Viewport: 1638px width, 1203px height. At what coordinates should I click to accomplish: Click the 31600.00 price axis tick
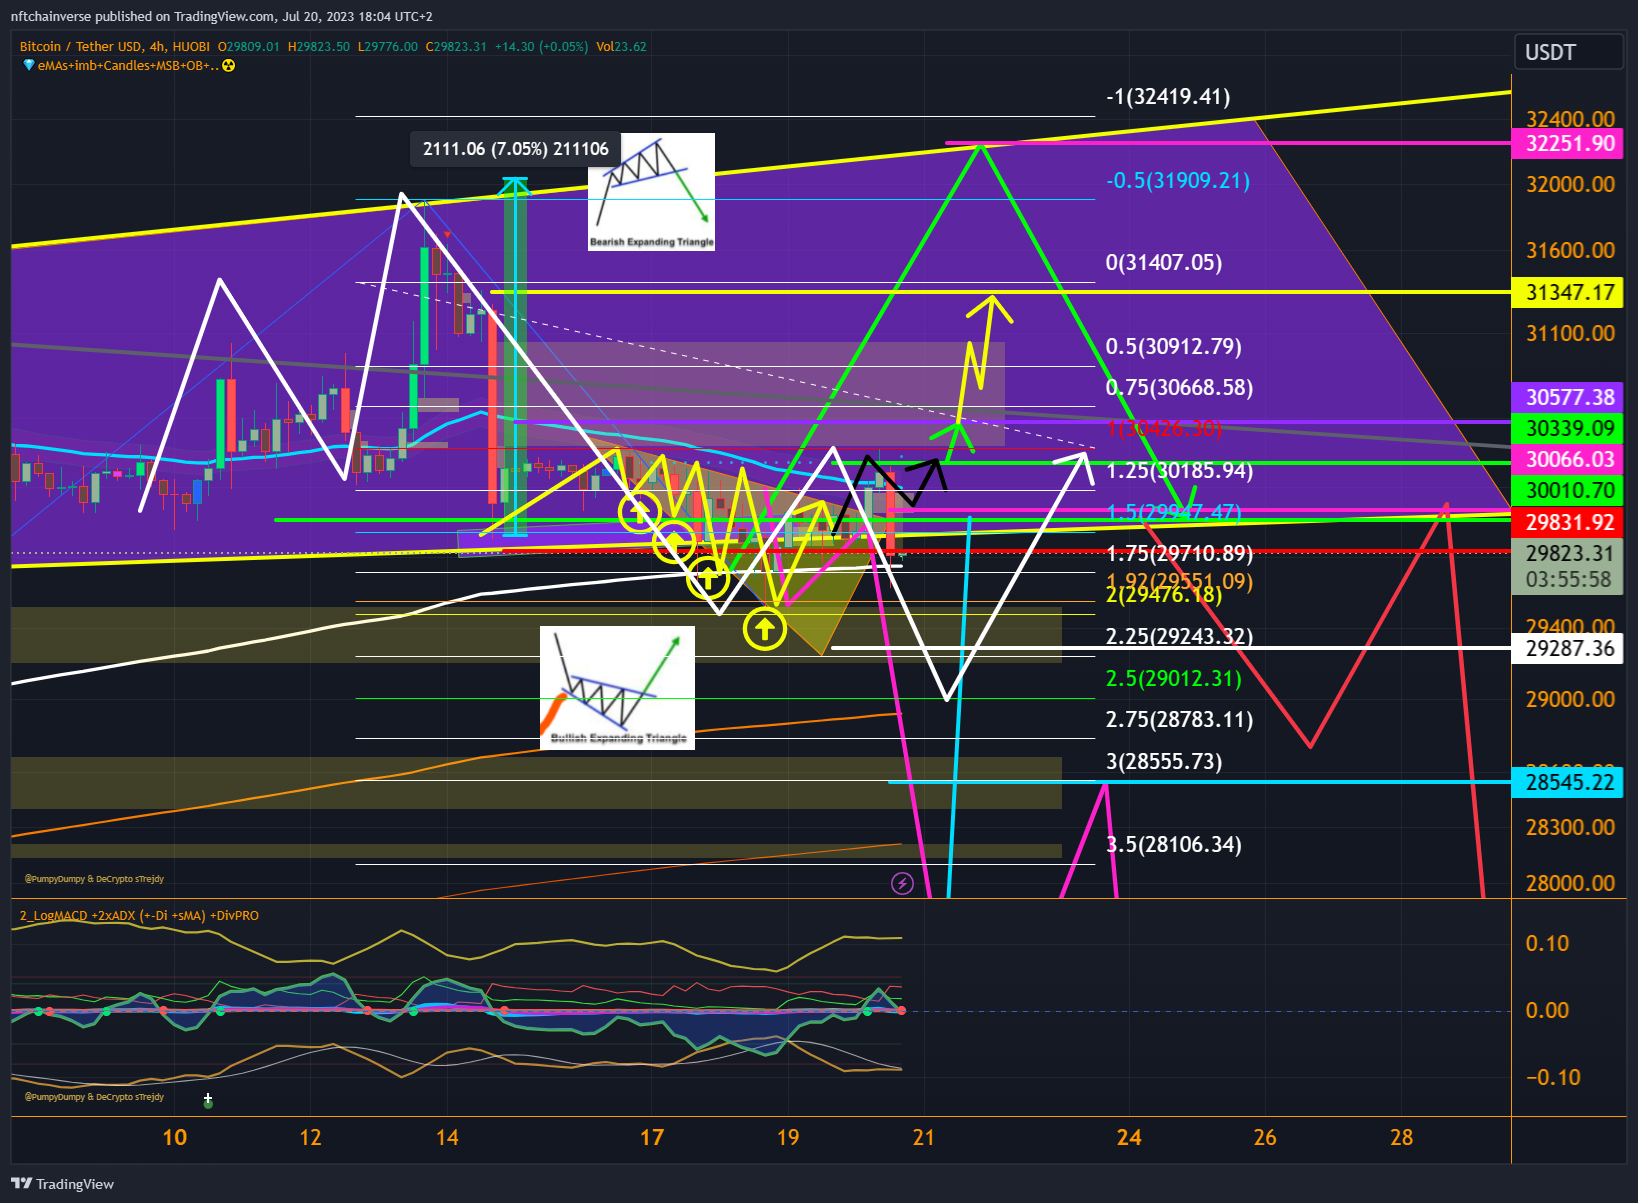[x=1570, y=250]
